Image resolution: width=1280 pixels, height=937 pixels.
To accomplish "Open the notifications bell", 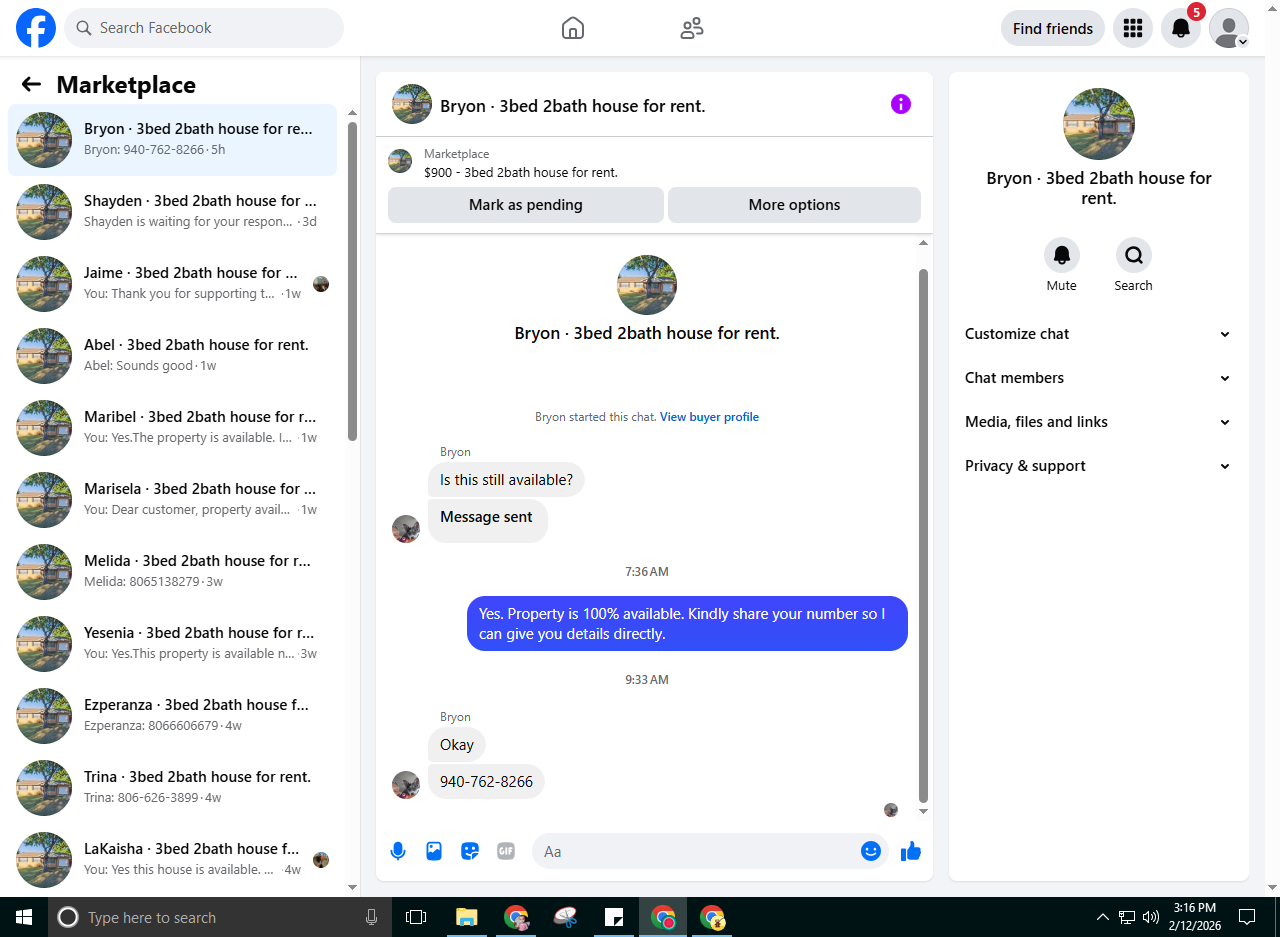I will (x=1181, y=28).
